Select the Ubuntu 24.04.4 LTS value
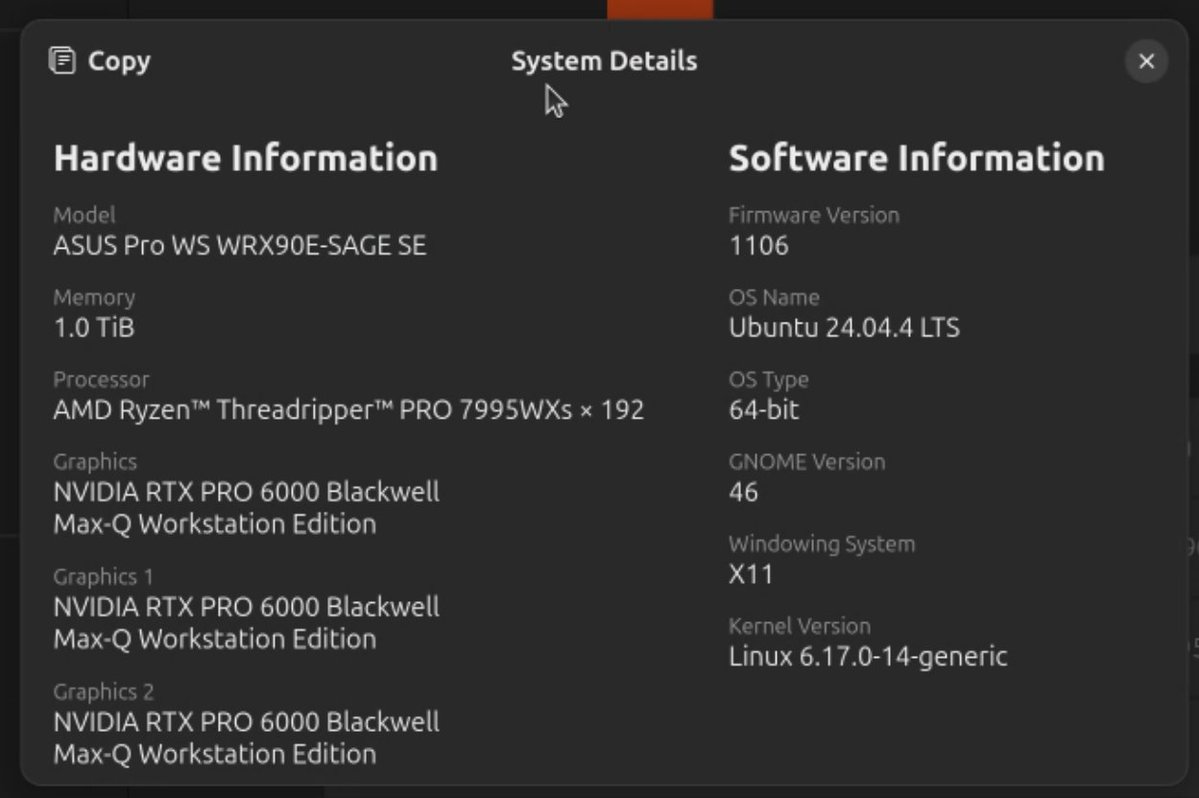This screenshot has width=1199, height=798. coord(844,328)
